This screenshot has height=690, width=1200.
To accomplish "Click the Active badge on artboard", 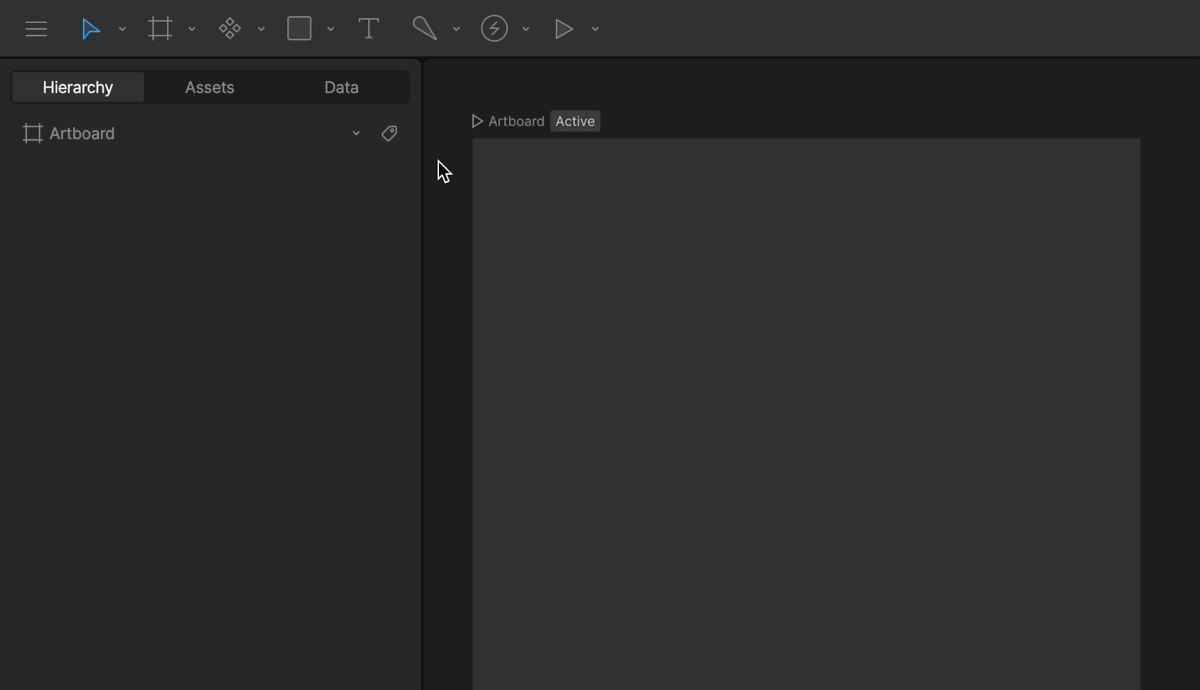I will (575, 121).
